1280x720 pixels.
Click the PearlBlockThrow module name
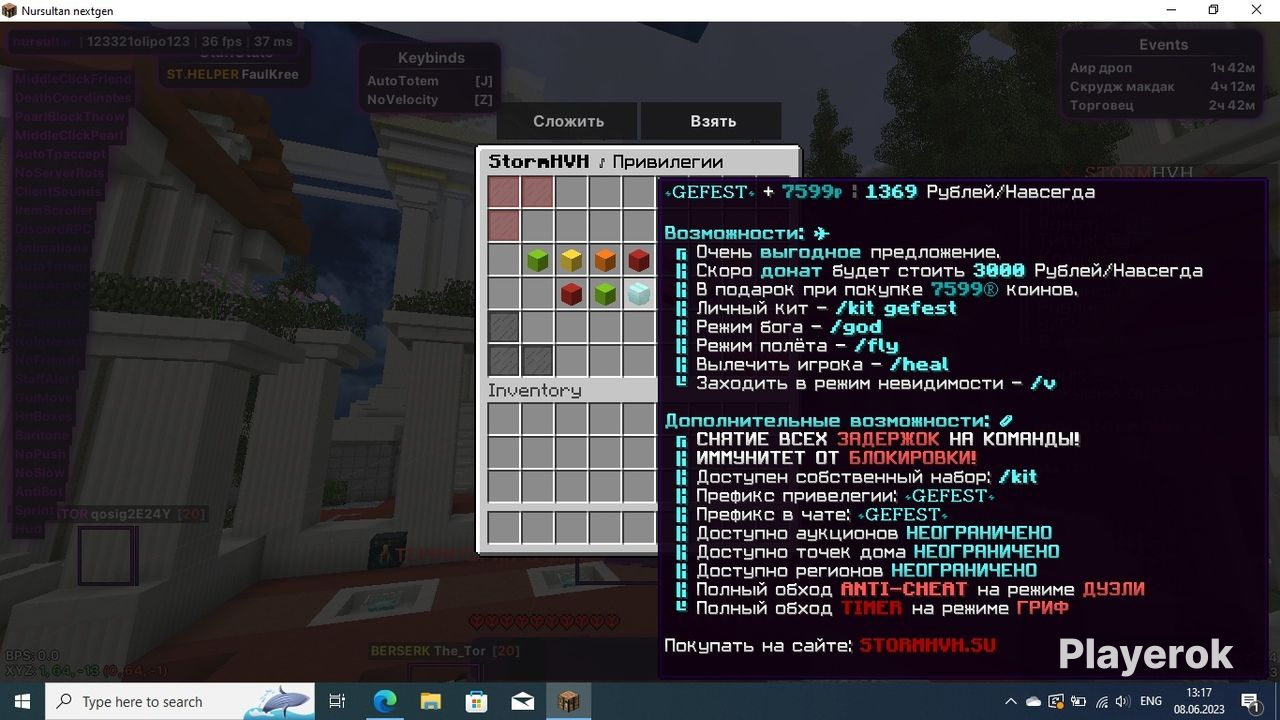(x=70, y=117)
